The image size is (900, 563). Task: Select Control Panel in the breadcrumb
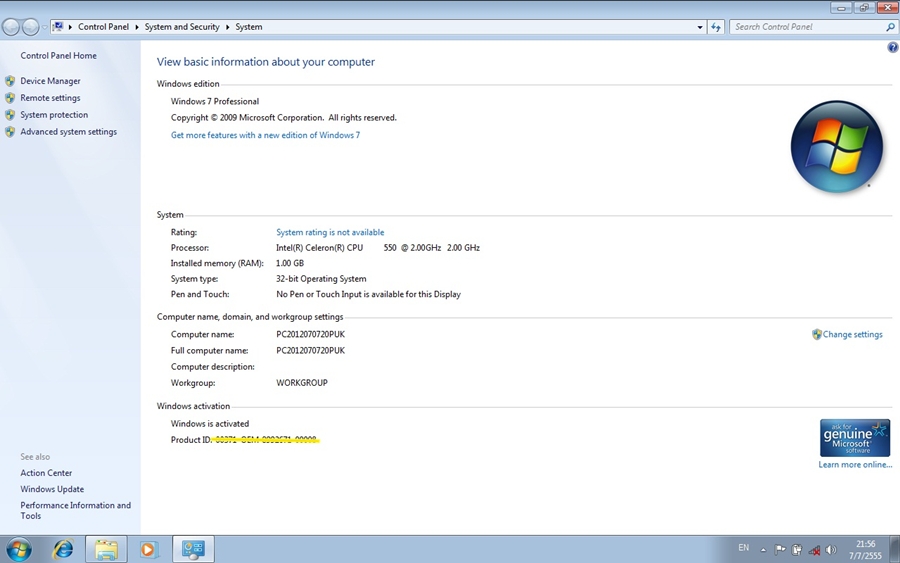click(x=103, y=27)
